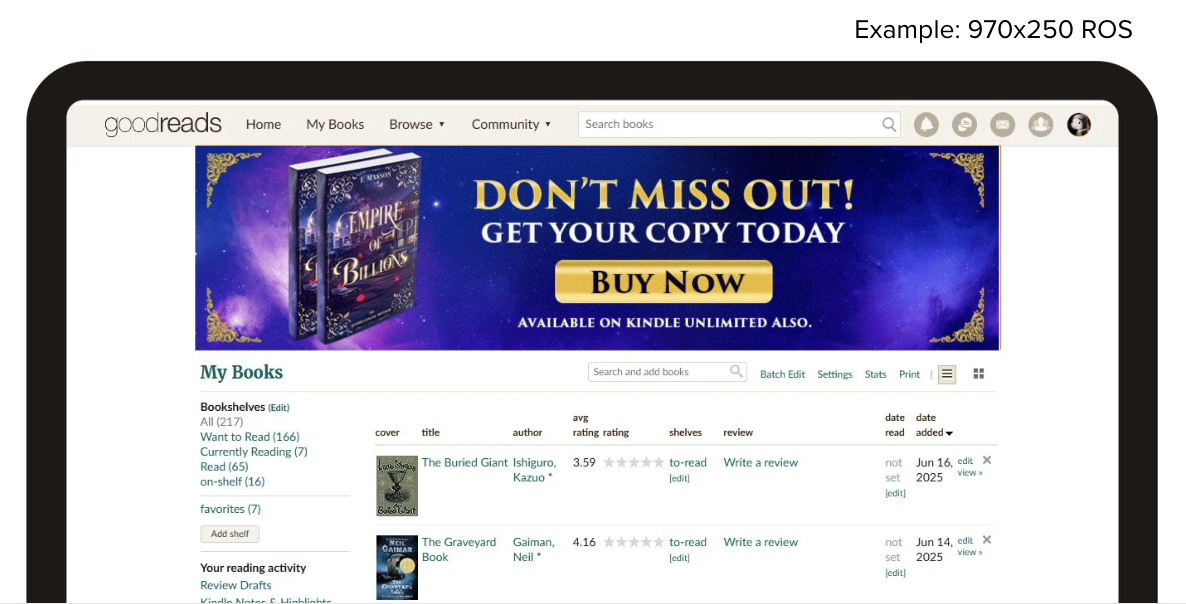Switch to table list view
The height and width of the screenshot is (604, 1186).
(x=946, y=374)
